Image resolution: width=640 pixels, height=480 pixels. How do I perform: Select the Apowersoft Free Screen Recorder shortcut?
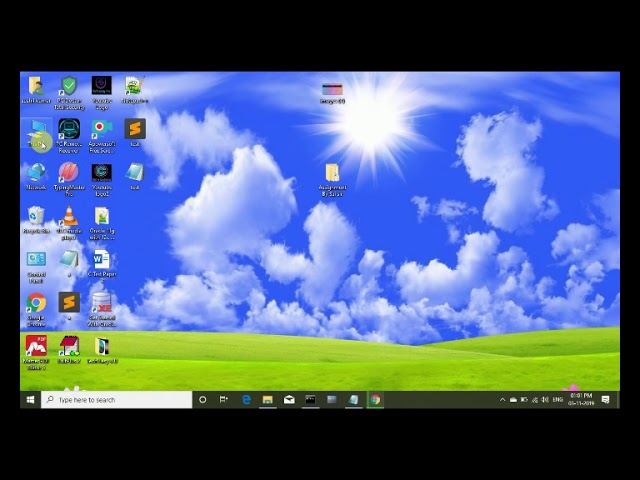coord(102,136)
